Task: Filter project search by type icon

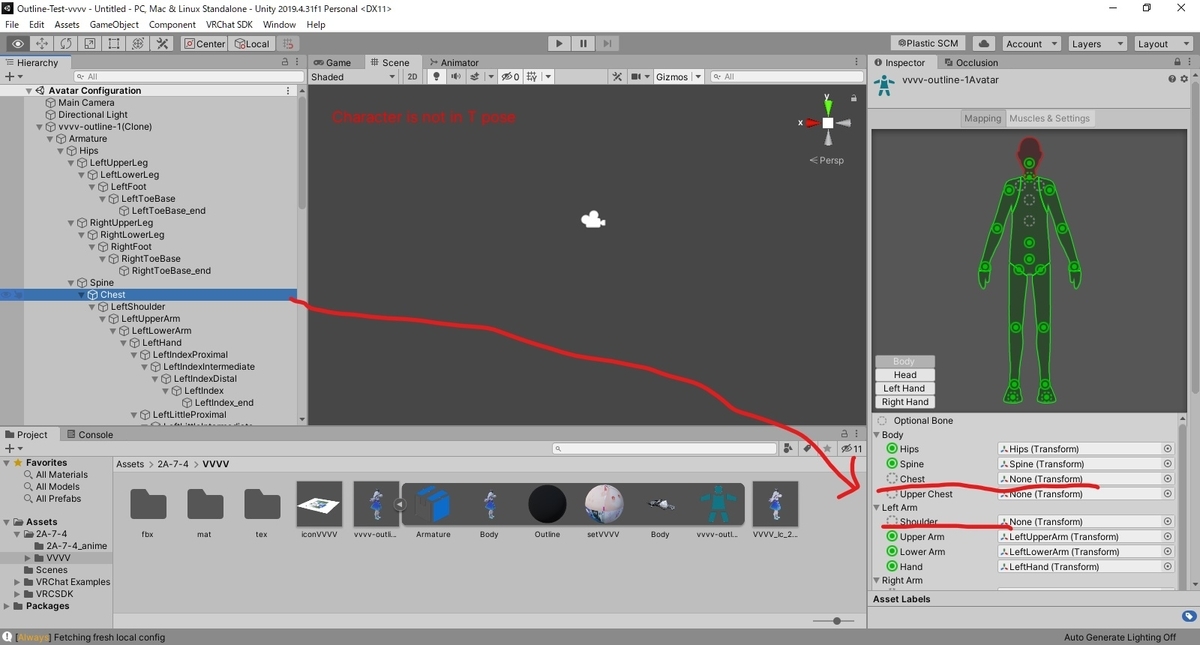Action: click(x=789, y=449)
